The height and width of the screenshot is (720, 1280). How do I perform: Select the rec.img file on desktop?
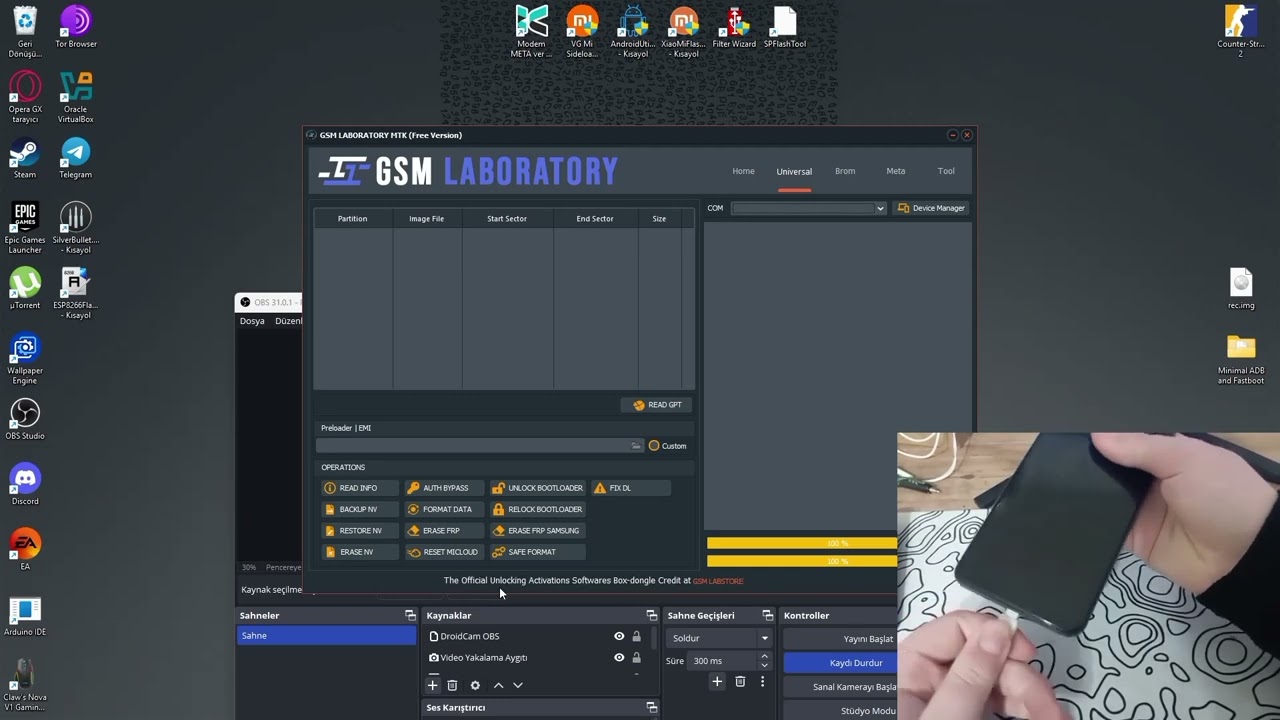1241,289
